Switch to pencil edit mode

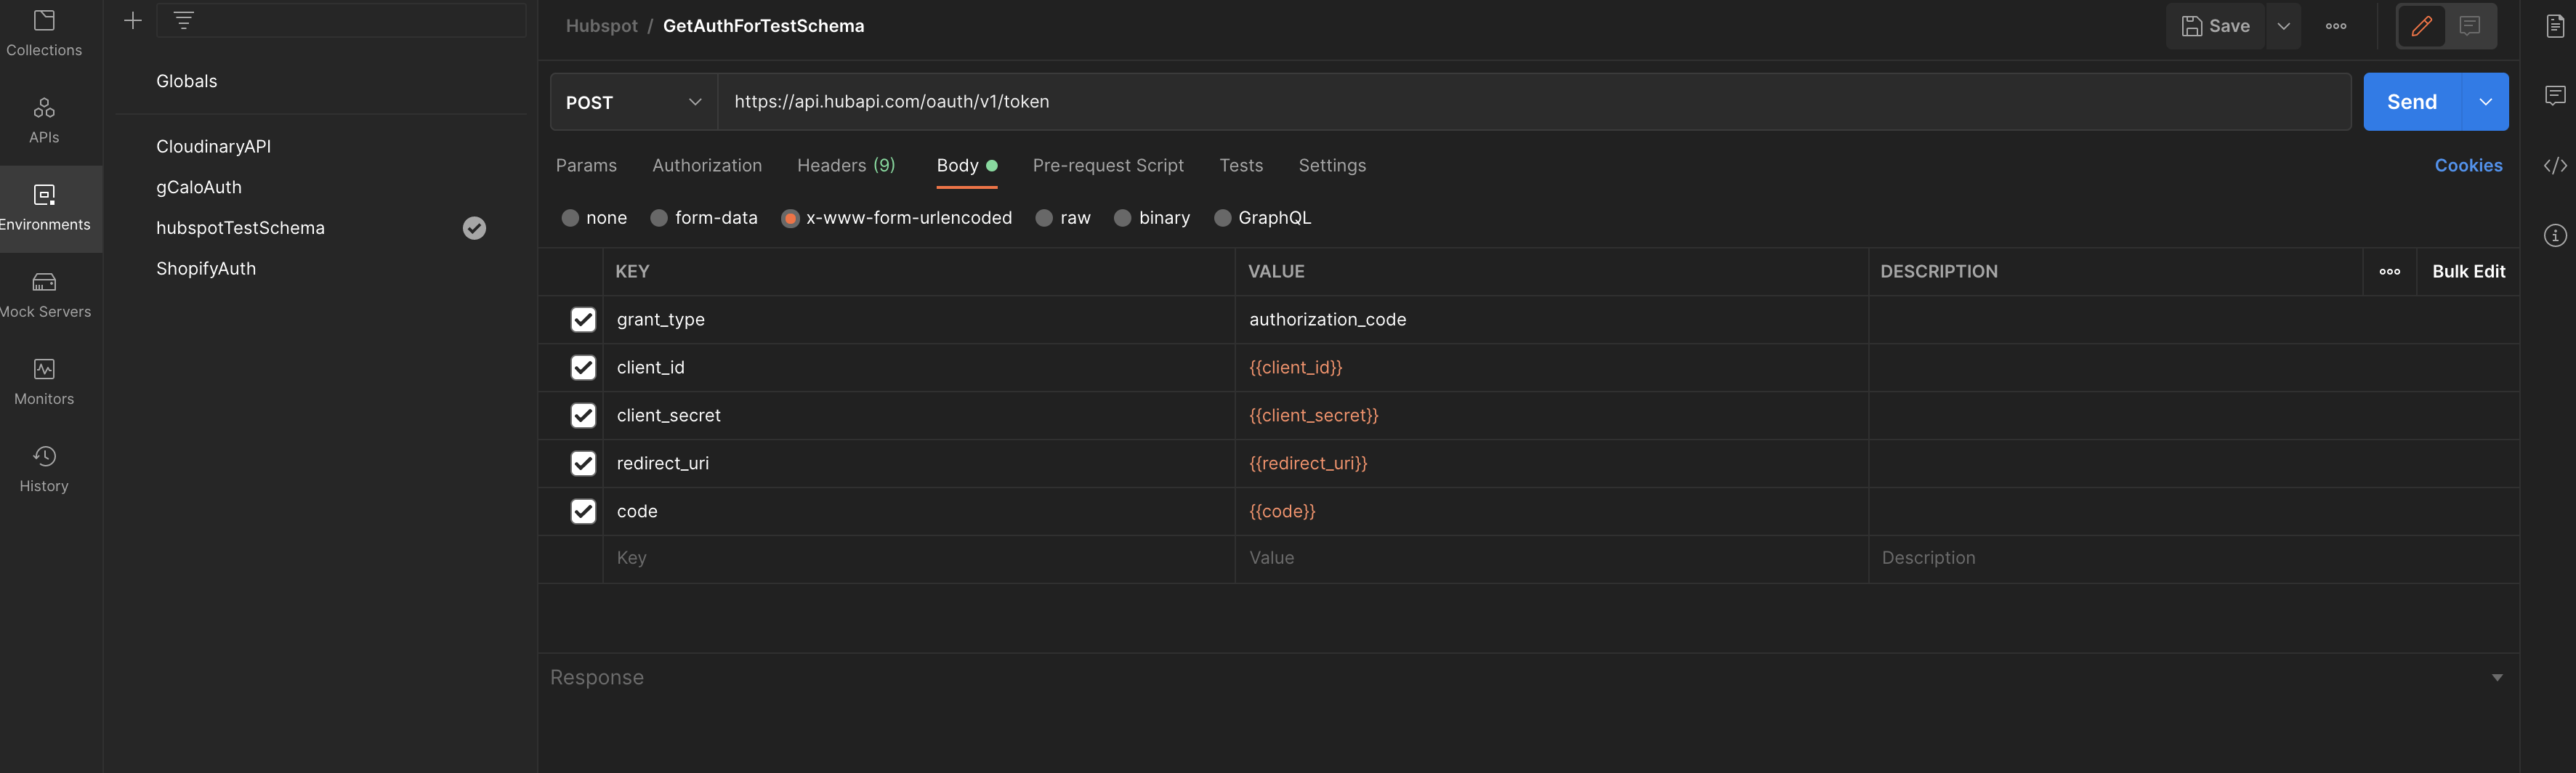click(x=2421, y=26)
